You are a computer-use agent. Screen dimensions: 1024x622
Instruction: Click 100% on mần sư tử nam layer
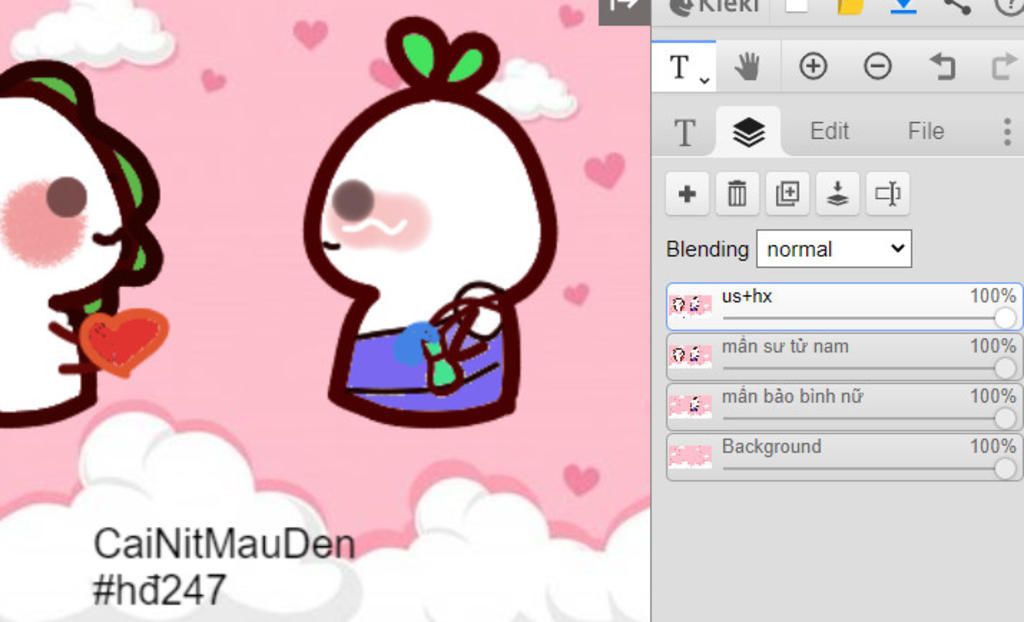993,346
